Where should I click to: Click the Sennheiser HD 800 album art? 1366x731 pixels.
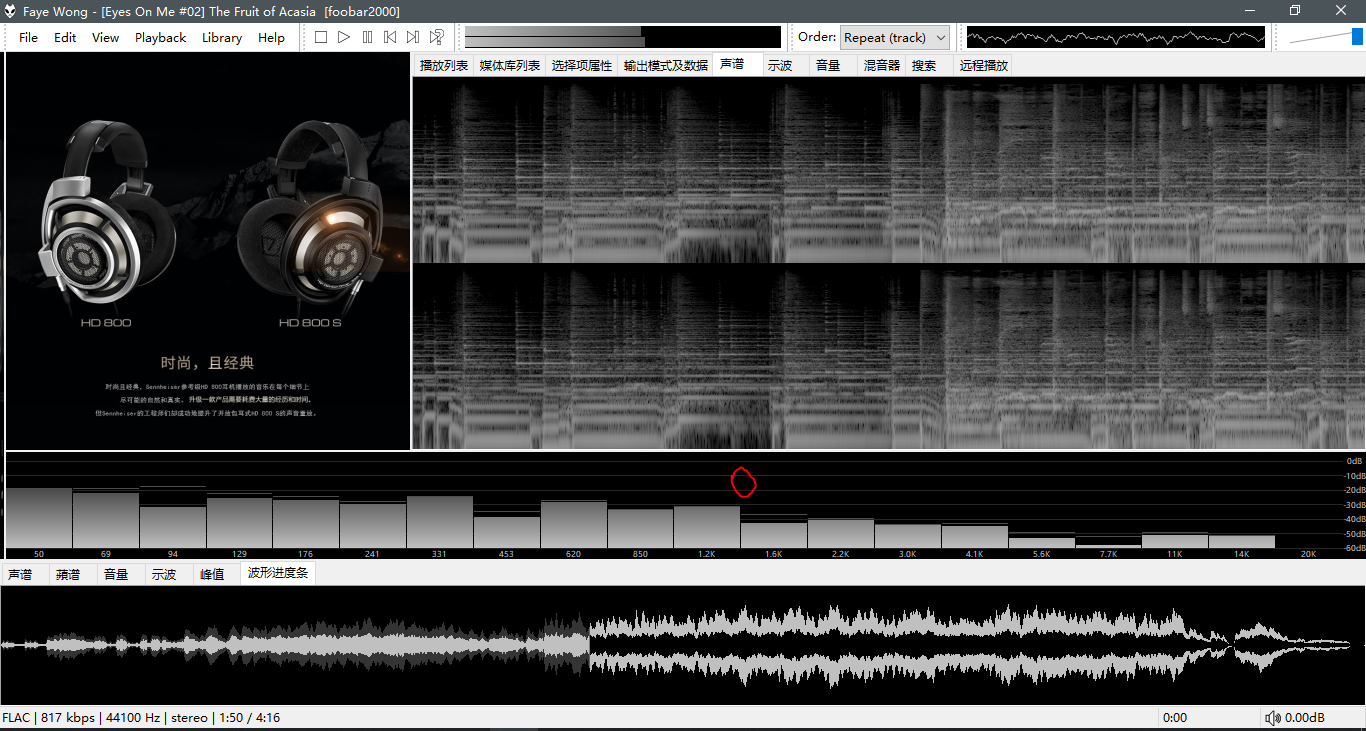[x=208, y=251]
